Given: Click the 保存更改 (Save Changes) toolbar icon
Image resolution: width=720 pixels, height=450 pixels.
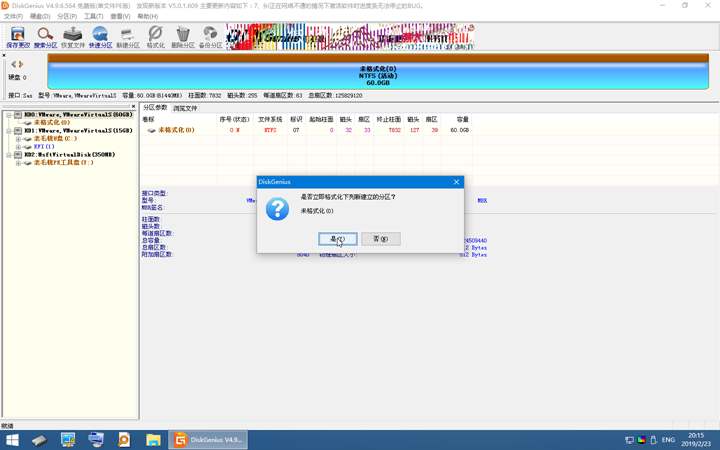Looking at the screenshot, I should (x=17, y=38).
